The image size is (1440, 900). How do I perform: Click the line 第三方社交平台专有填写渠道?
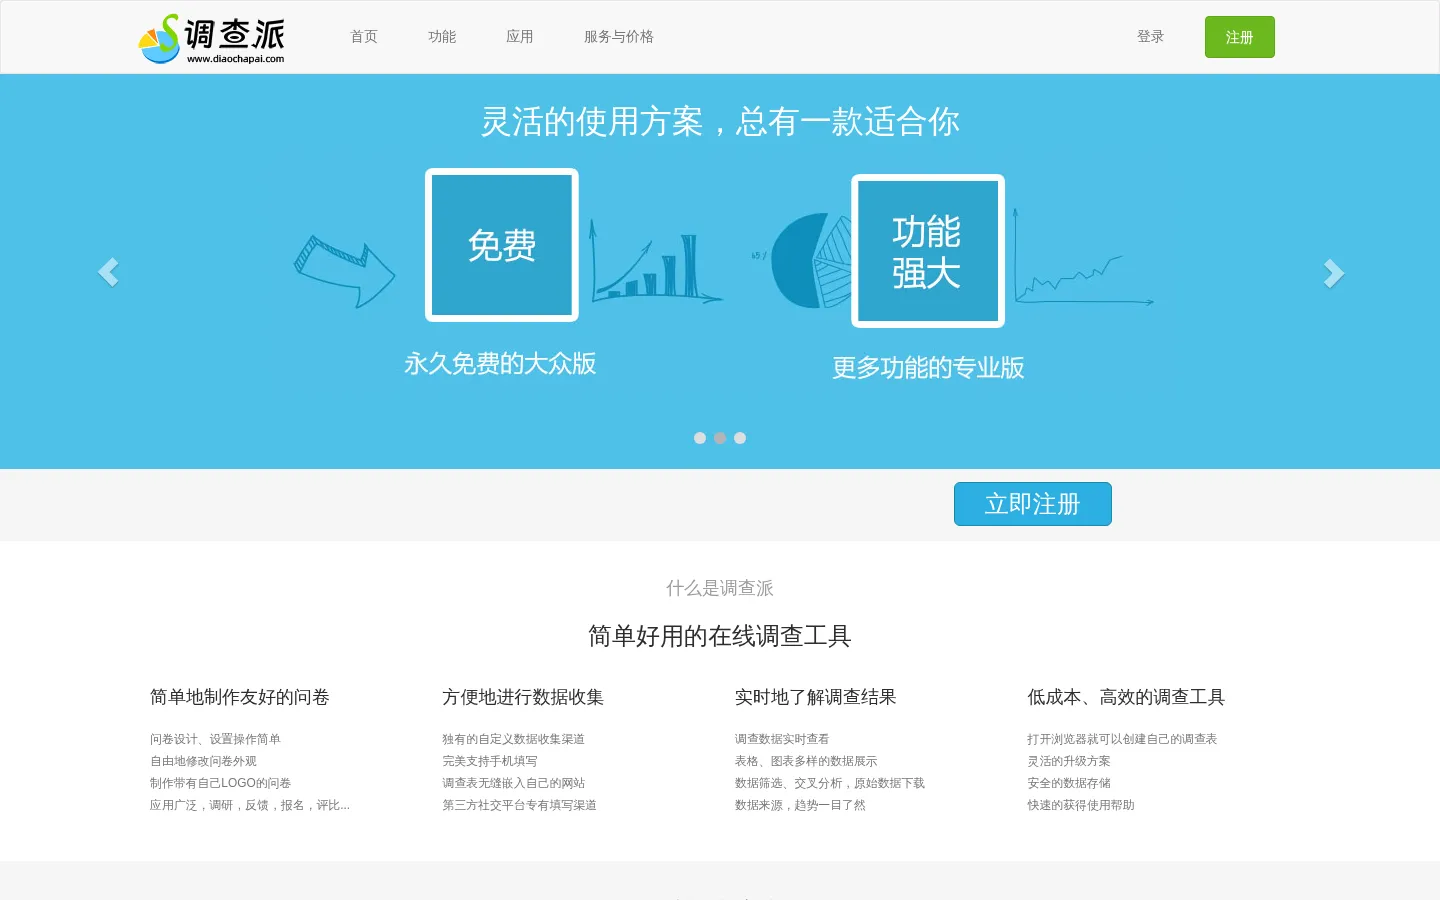tap(519, 805)
